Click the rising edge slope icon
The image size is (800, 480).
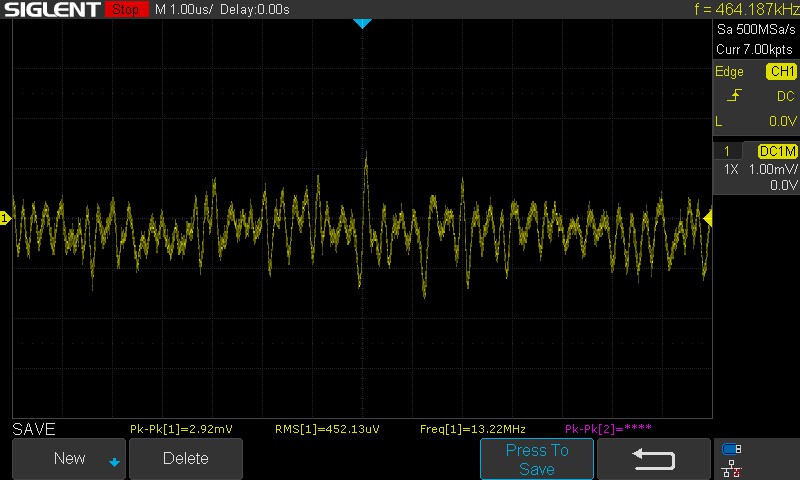coord(734,96)
